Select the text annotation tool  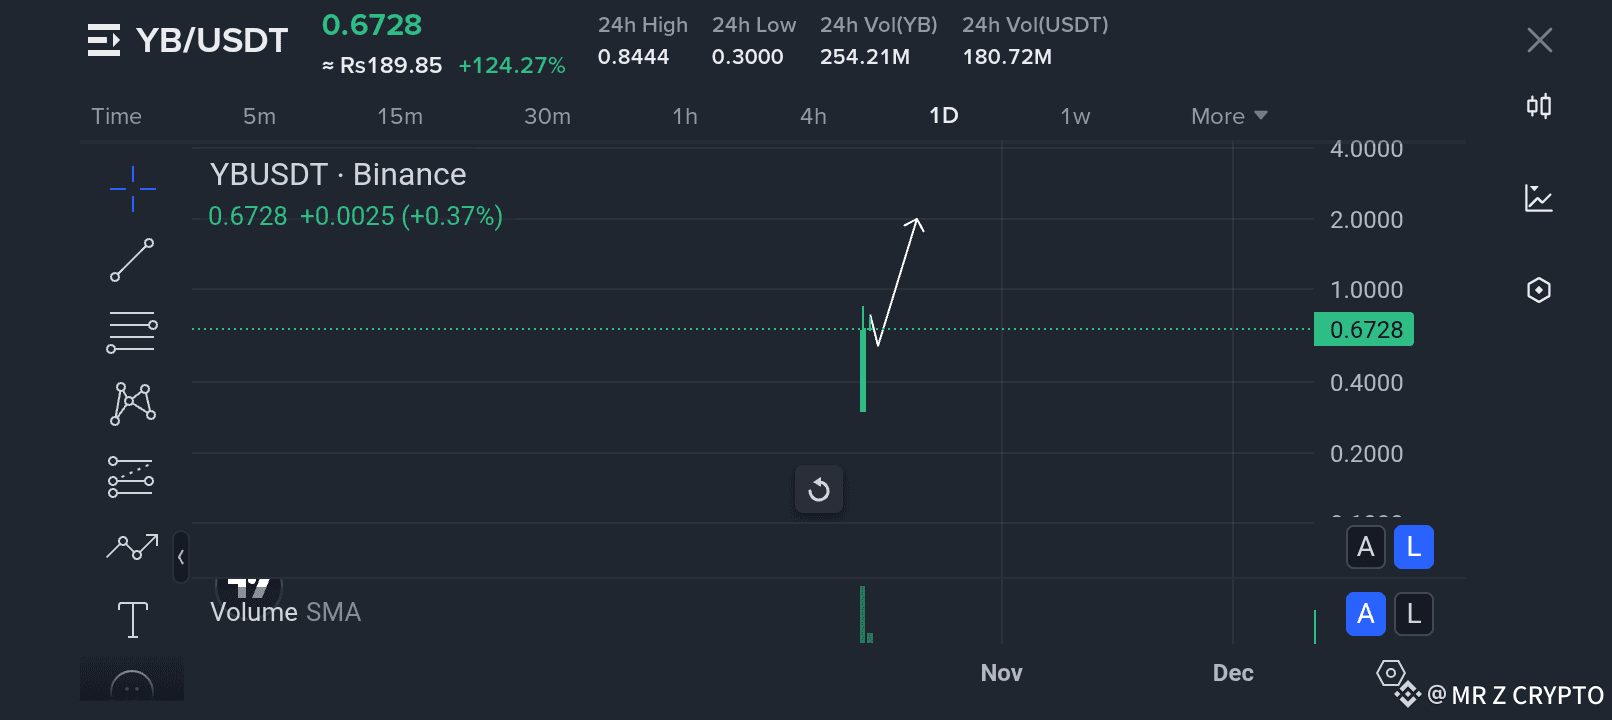132,619
